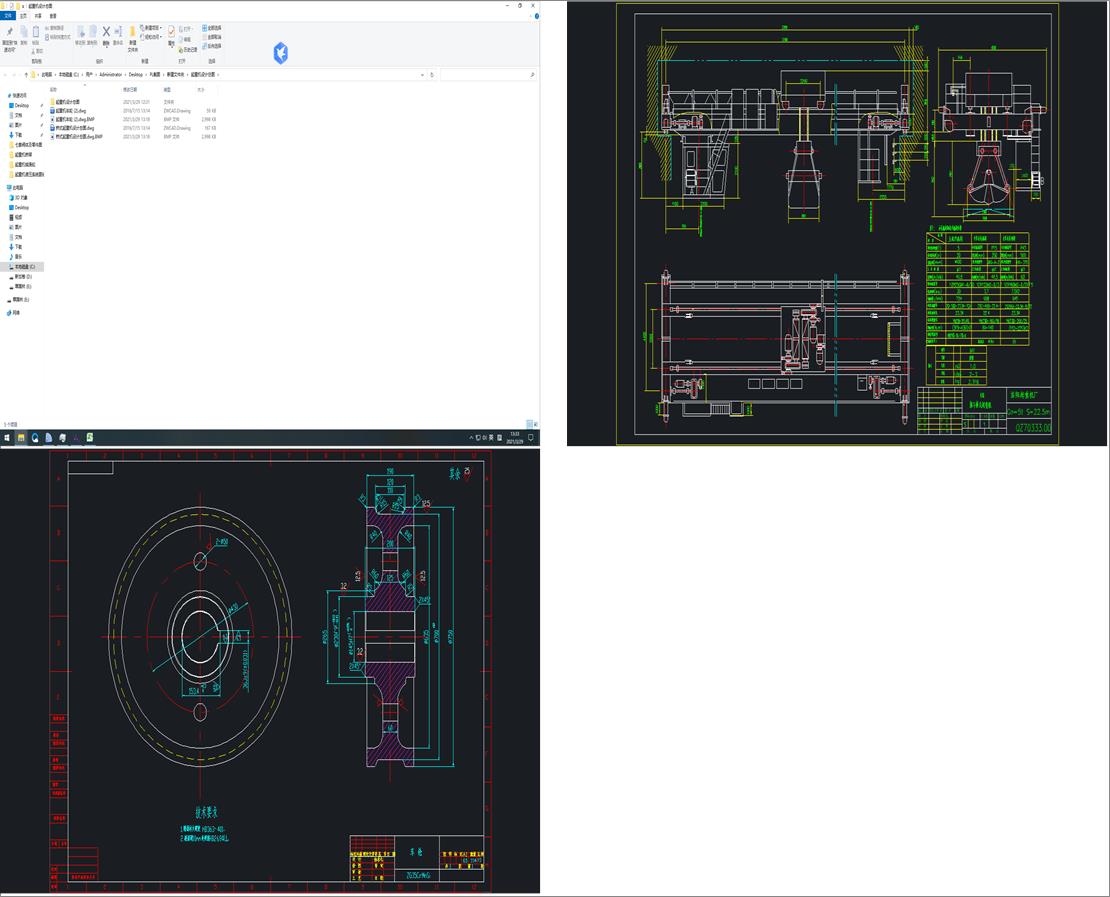Viewport: 1110px width, 897px height.
Task: Select Local Disk (C:) in navigation tree
Action: click(24, 267)
